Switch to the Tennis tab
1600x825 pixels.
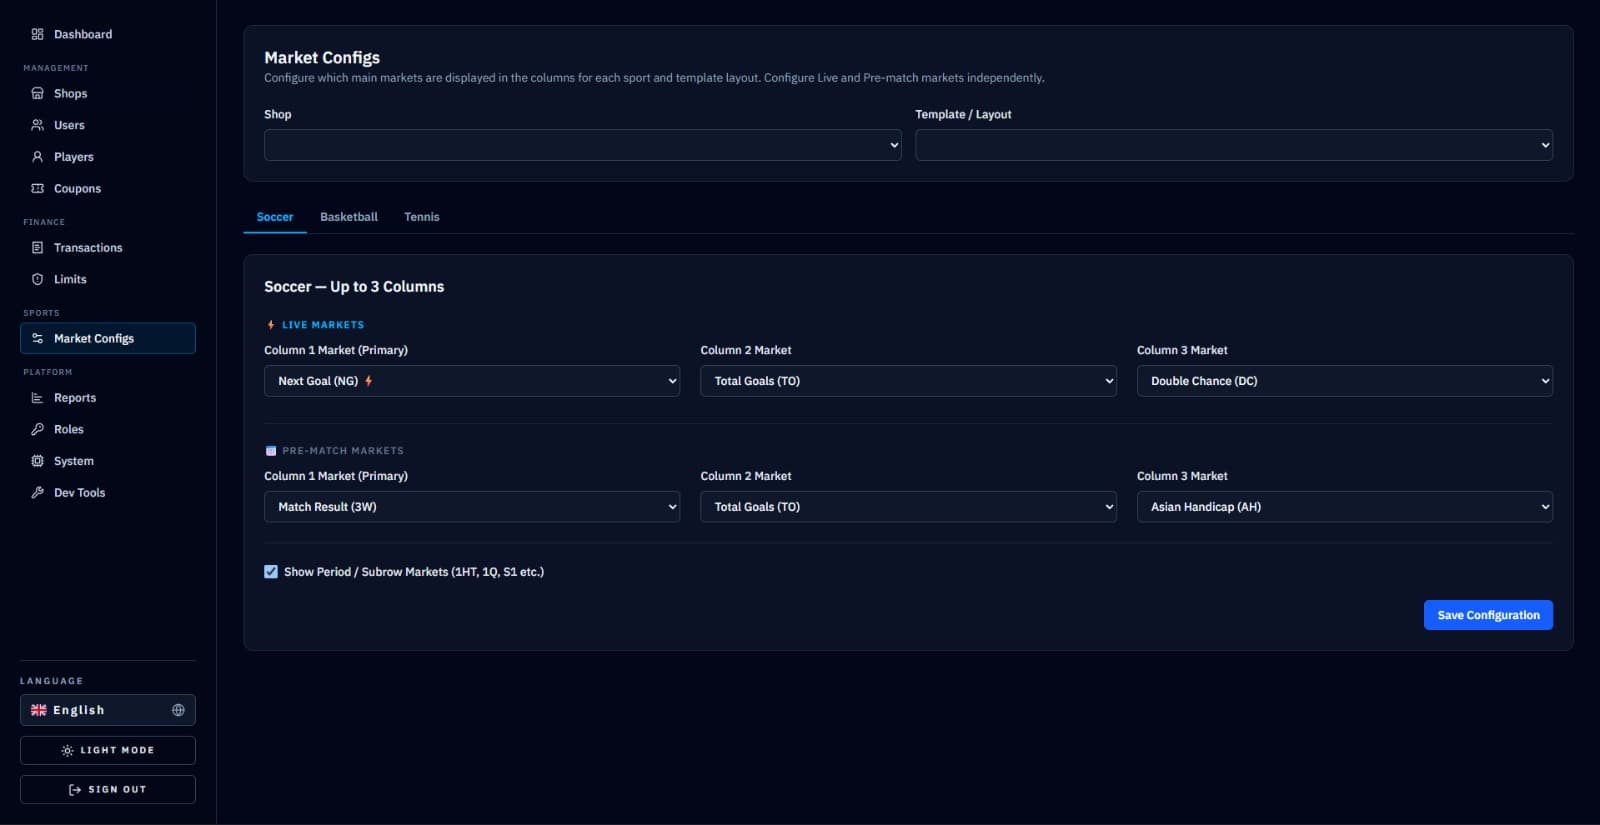pos(422,217)
